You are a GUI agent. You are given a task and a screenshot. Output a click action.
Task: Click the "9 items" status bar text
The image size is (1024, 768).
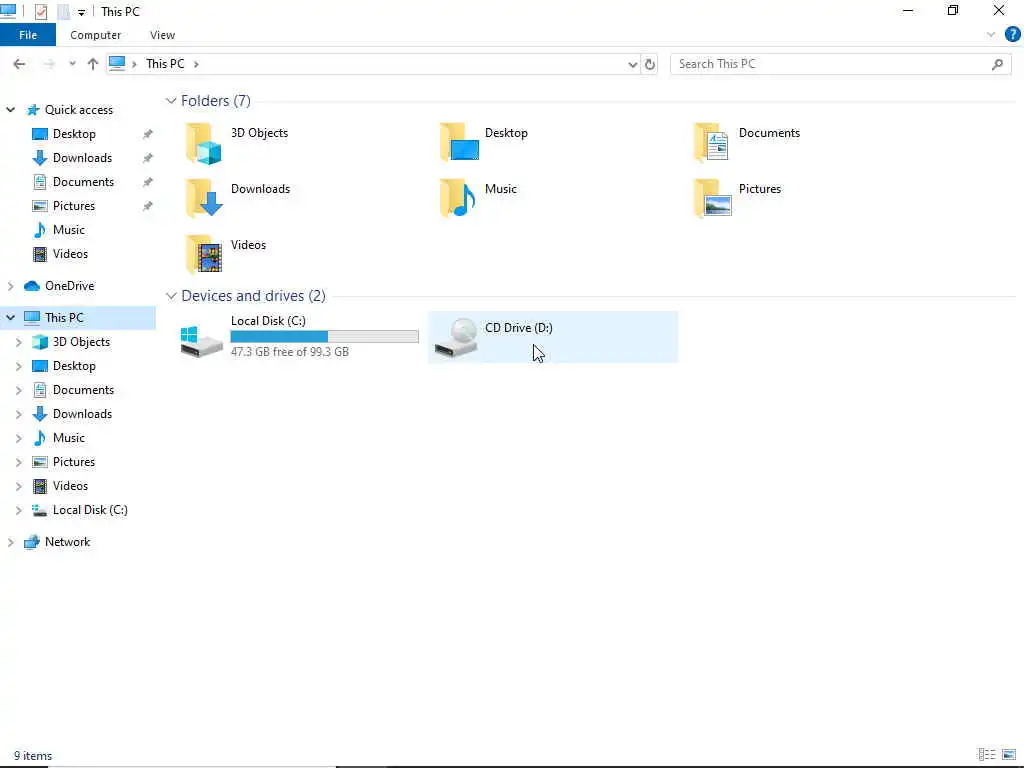point(33,756)
